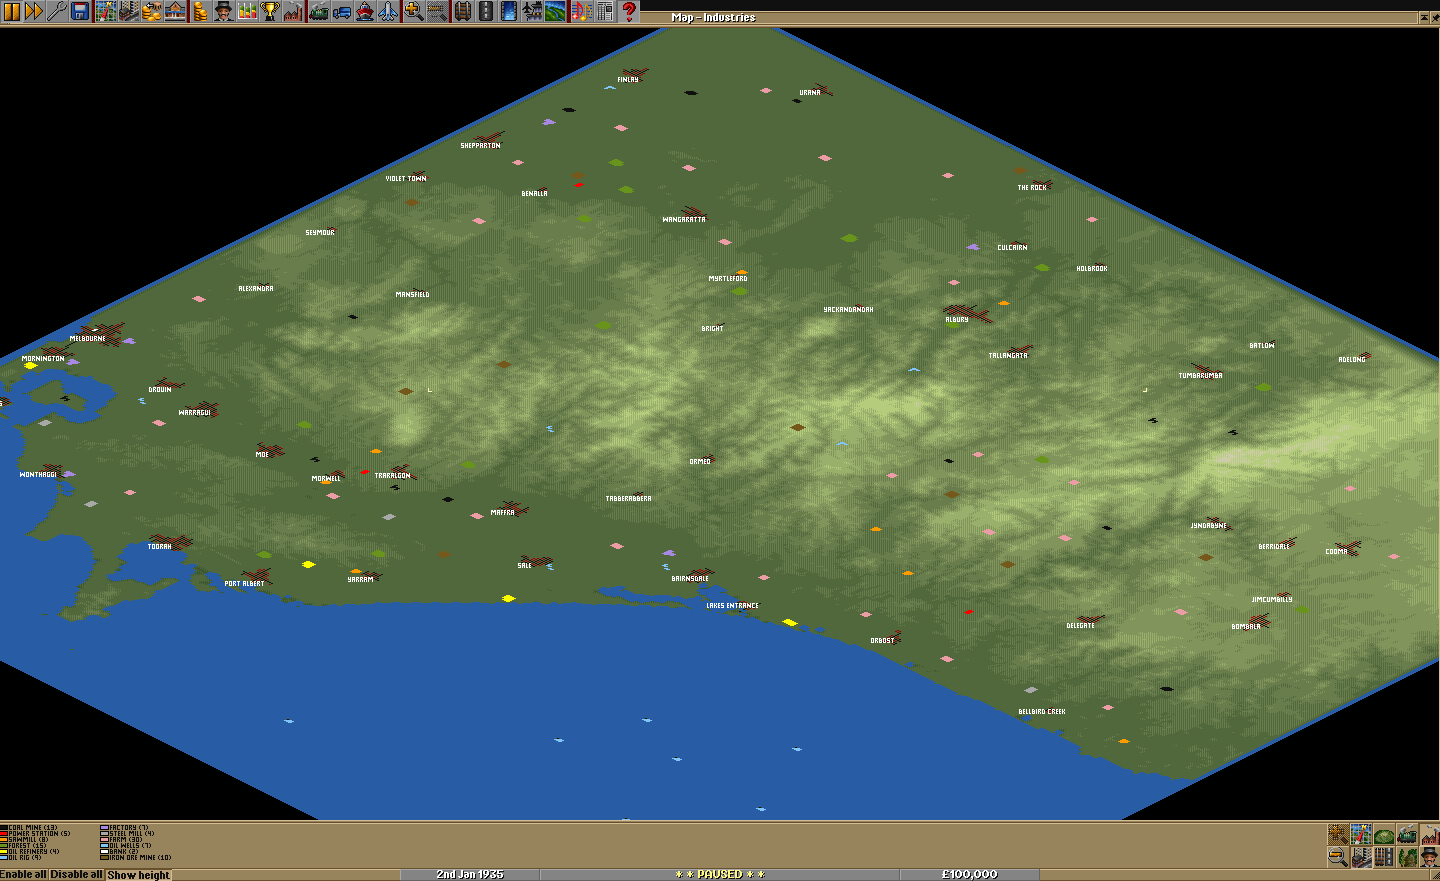Open industry menu in the top toolbar
Image resolution: width=1440 pixels, height=881 pixels.
click(x=293, y=11)
